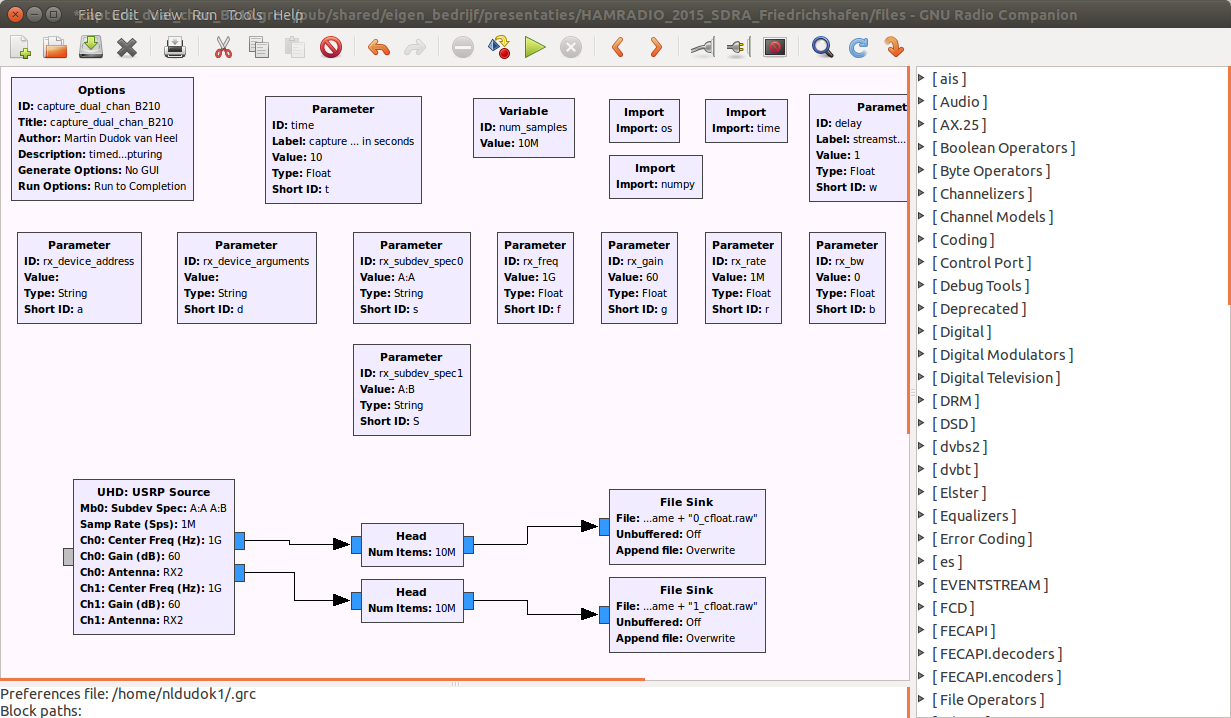The width and height of the screenshot is (1231, 718).
Task: Expand the [ Audio ] block category
Action: point(922,102)
